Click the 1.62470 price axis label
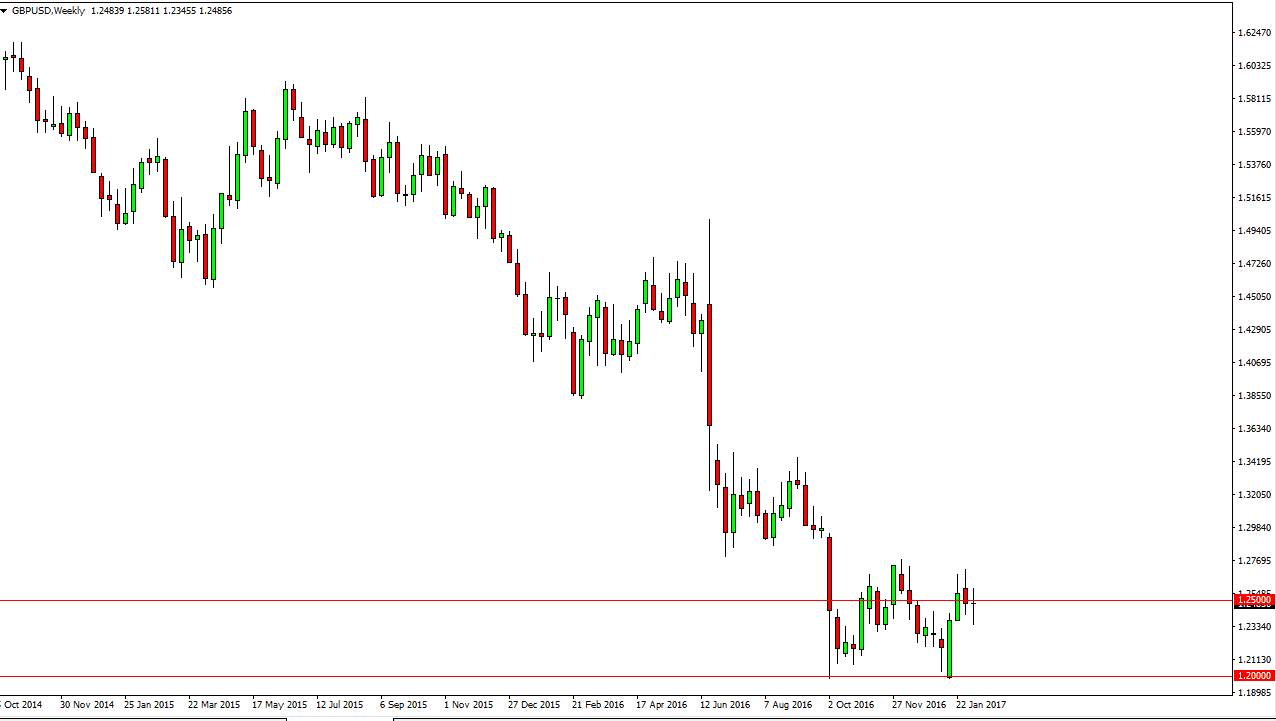 click(1254, 33)
